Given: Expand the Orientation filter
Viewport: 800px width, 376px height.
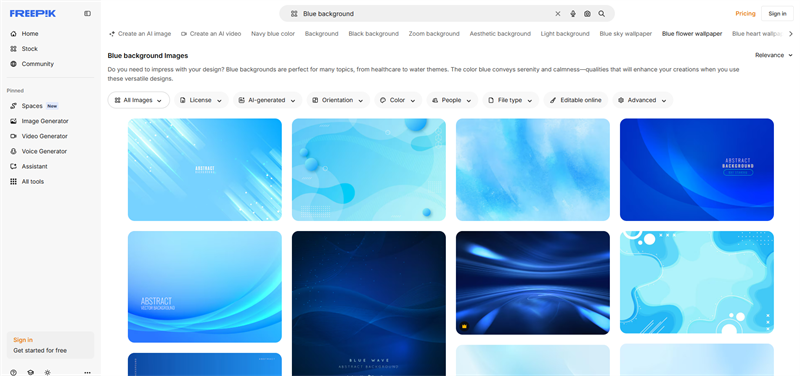Looking at the screenshot, I should point(338,100).
